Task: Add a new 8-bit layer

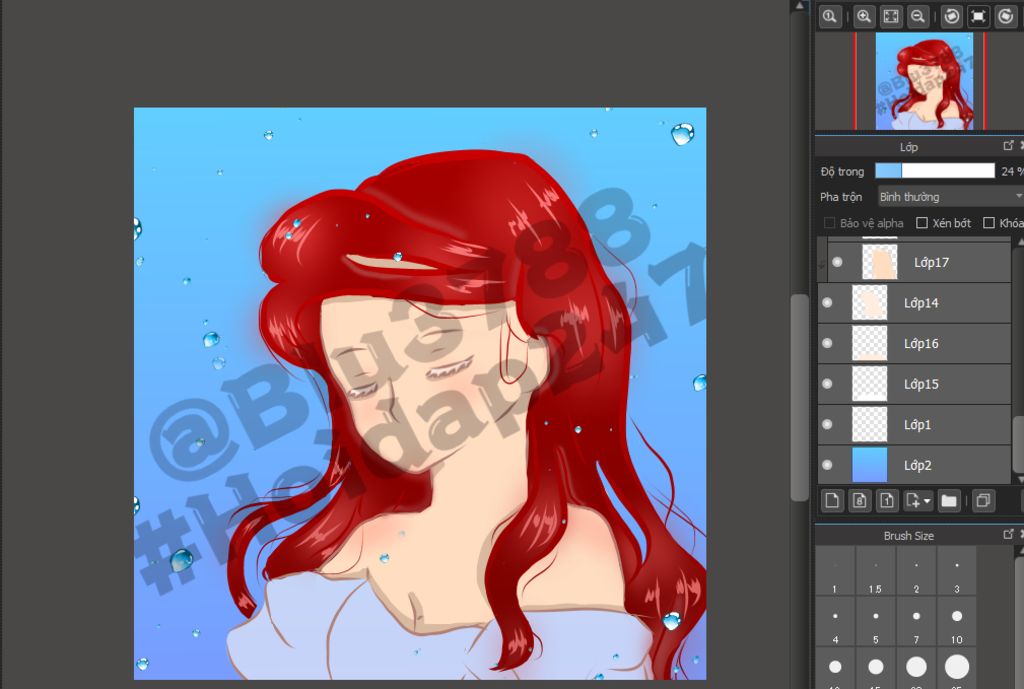Action: pos(859,501)
